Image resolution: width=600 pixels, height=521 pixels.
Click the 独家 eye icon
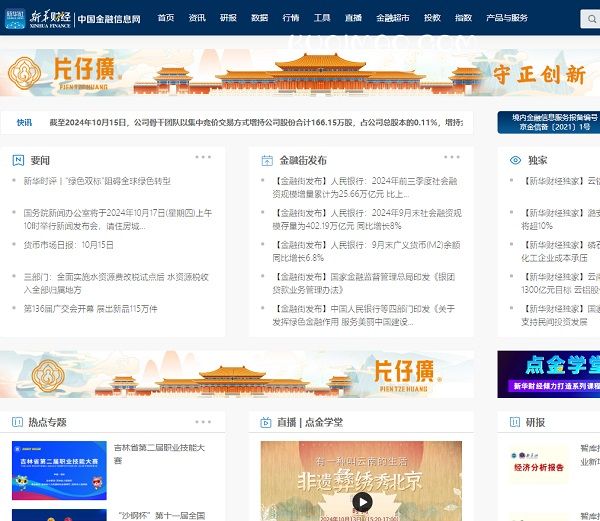(x=515, y=160)
